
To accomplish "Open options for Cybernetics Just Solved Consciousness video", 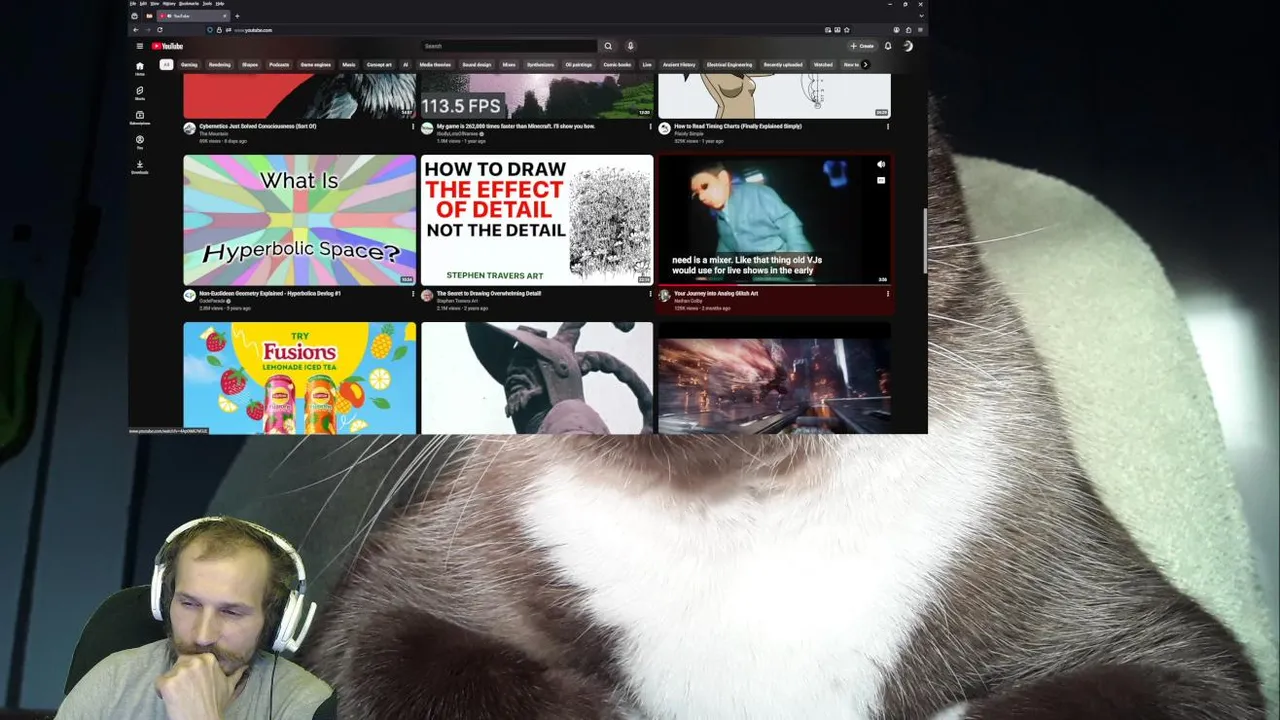I will pyautogui.click(x=413, y=127).
